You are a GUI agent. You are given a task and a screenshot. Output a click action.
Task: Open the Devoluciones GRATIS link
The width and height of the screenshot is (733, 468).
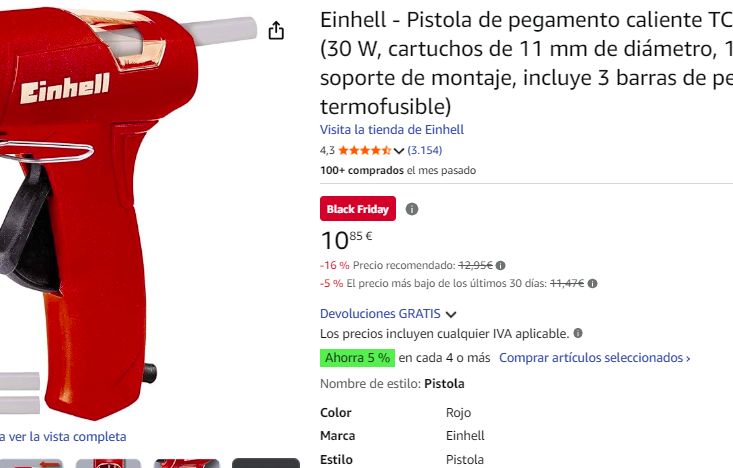point(380,313)
